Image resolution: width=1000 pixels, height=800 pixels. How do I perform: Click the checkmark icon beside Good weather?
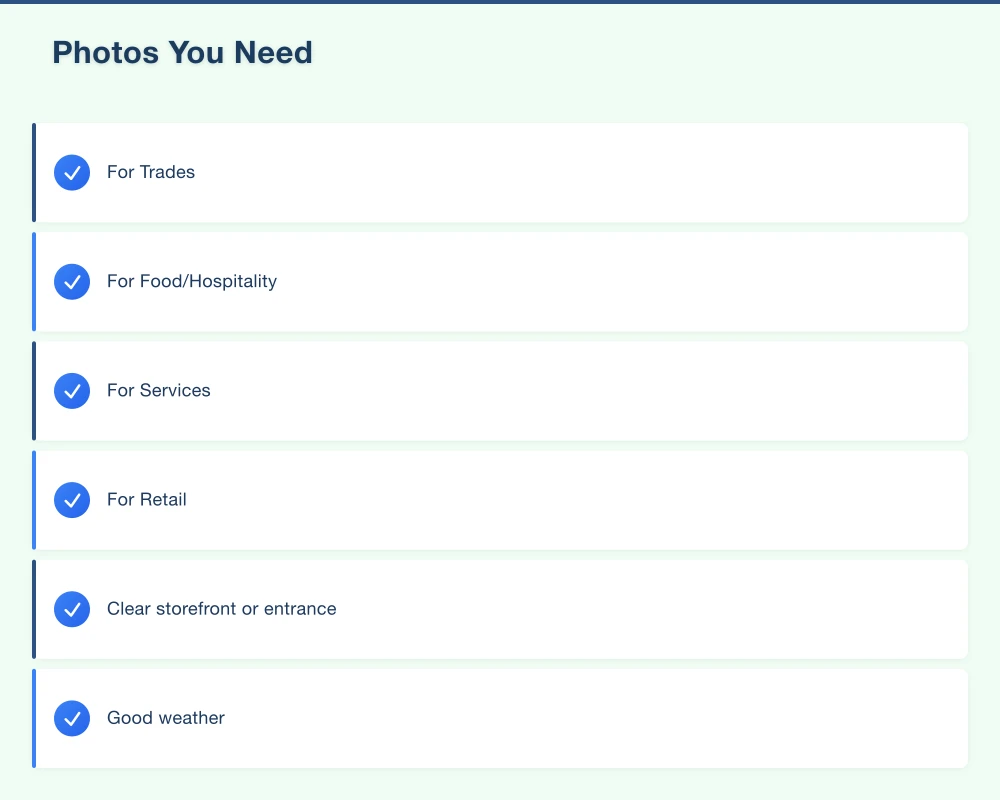pos(72,718)
